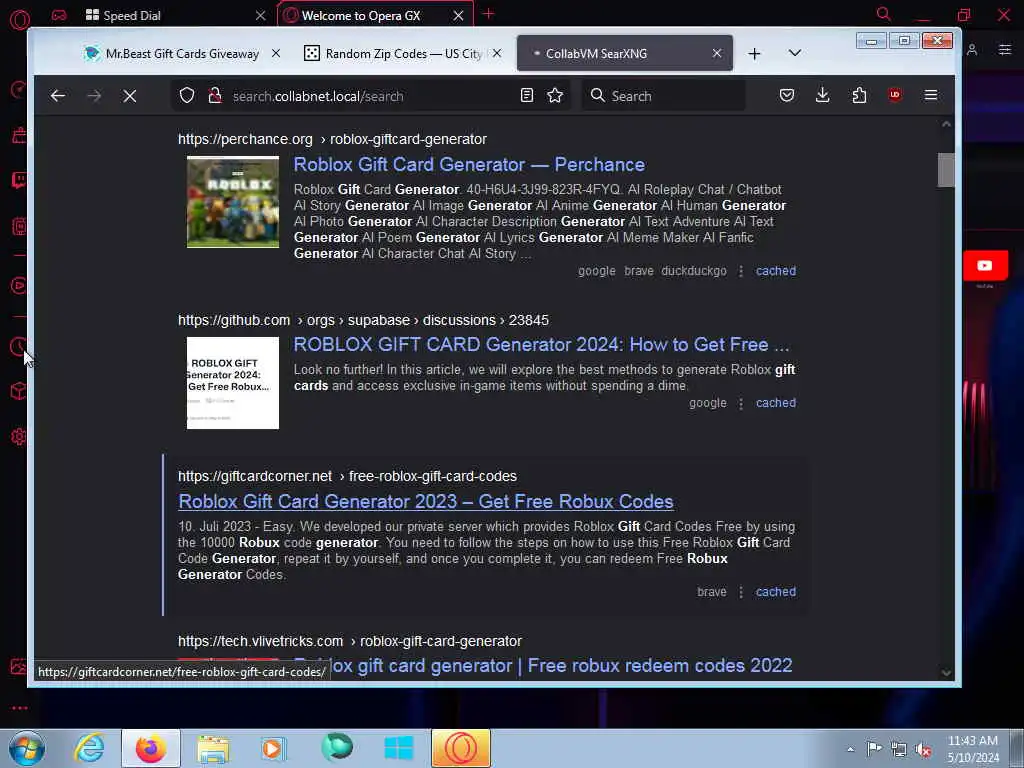Open Opera GX main menu logo

tap(20, 20)
